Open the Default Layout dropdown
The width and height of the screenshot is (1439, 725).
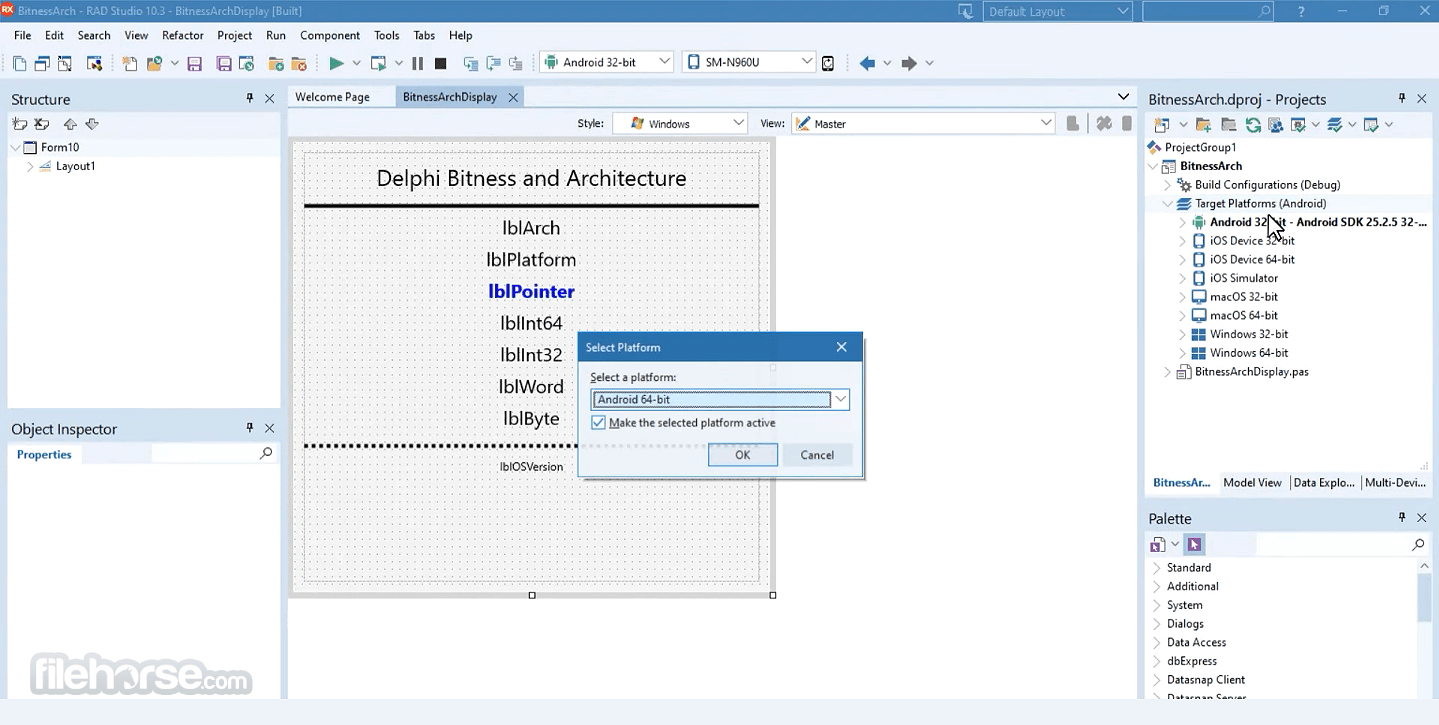pos(1122,12)
